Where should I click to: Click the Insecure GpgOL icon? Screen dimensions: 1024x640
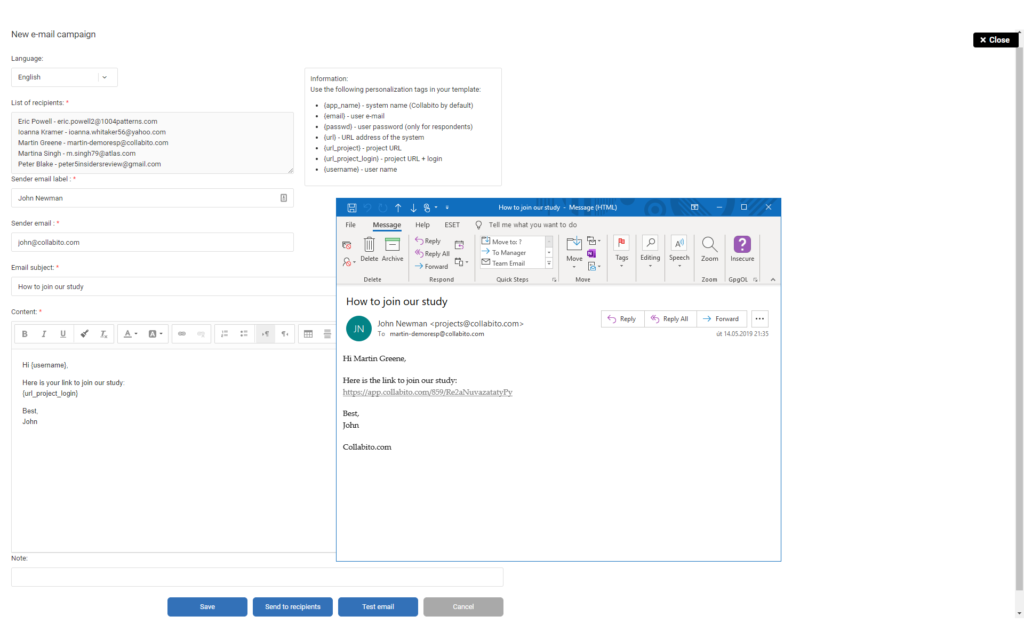coord(742,248)
